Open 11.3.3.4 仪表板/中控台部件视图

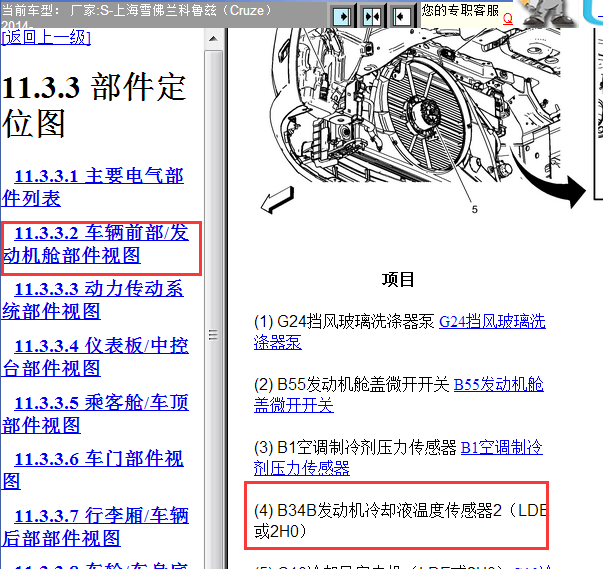click(95, 357)
